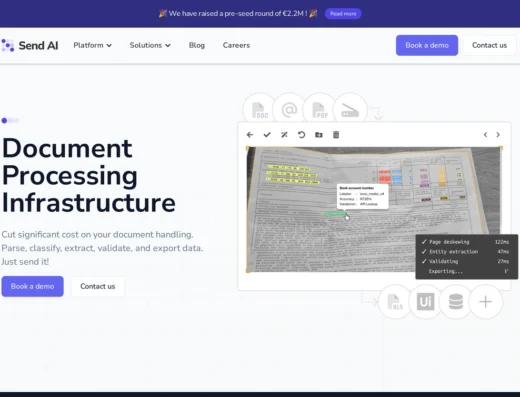The width and height of the screenshot is (520, 397).
Task: Select the magic wand icon in viewer toolbar
Action: pos(284,135)
